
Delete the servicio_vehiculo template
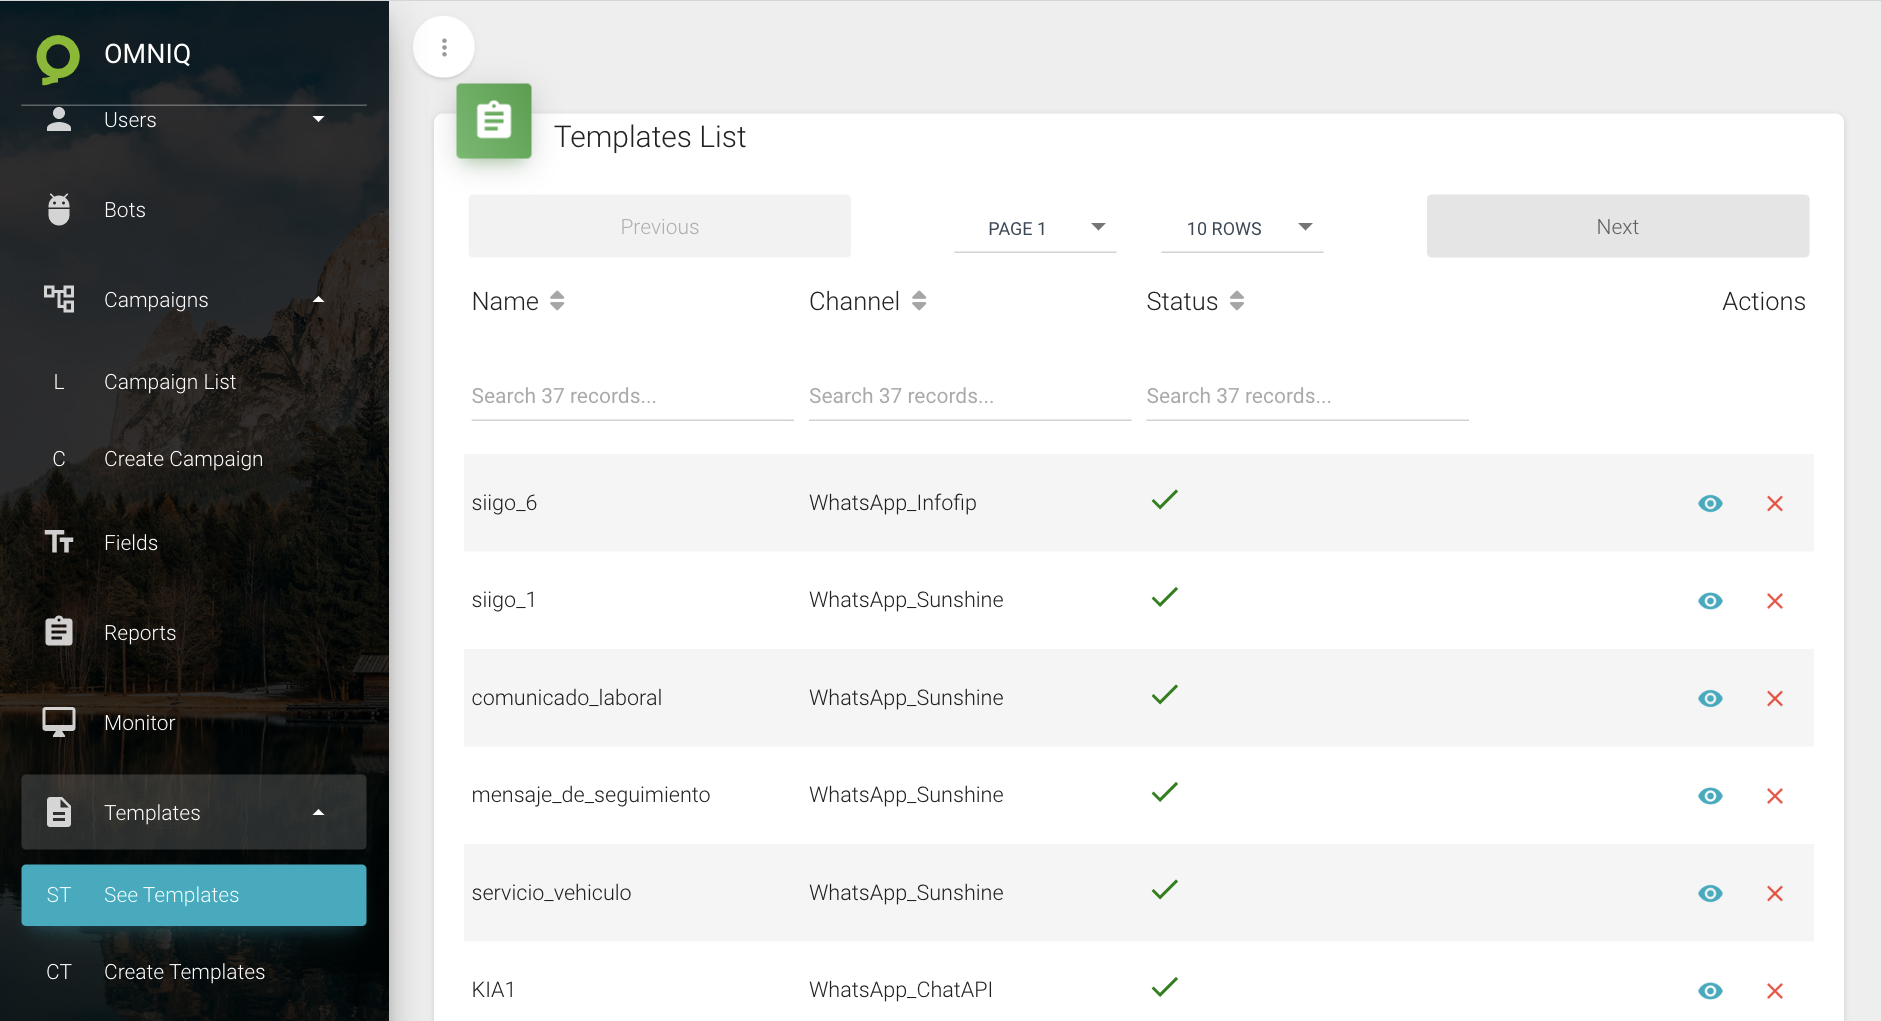[x=1774, y=894]
